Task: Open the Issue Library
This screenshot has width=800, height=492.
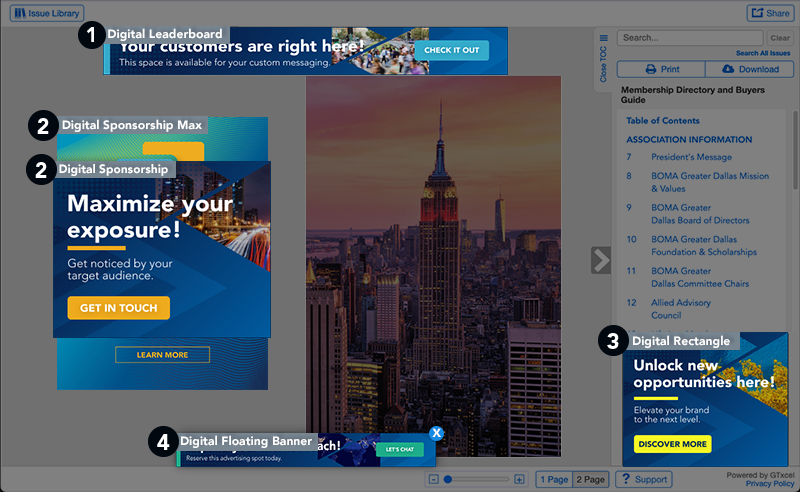Action: click(x=46, y=13)
